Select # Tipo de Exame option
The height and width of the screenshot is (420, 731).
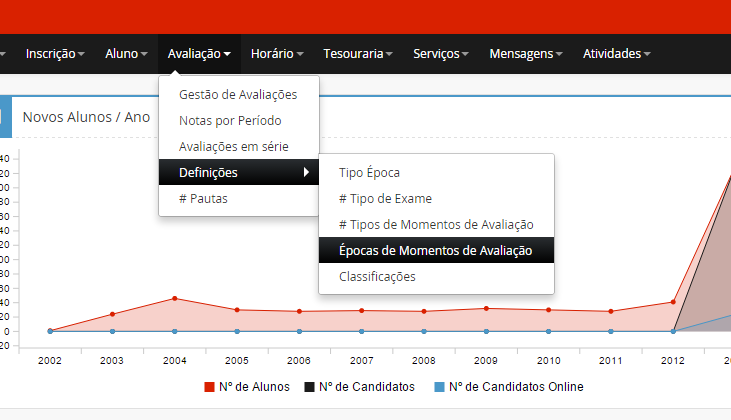(x=385, y=199)
